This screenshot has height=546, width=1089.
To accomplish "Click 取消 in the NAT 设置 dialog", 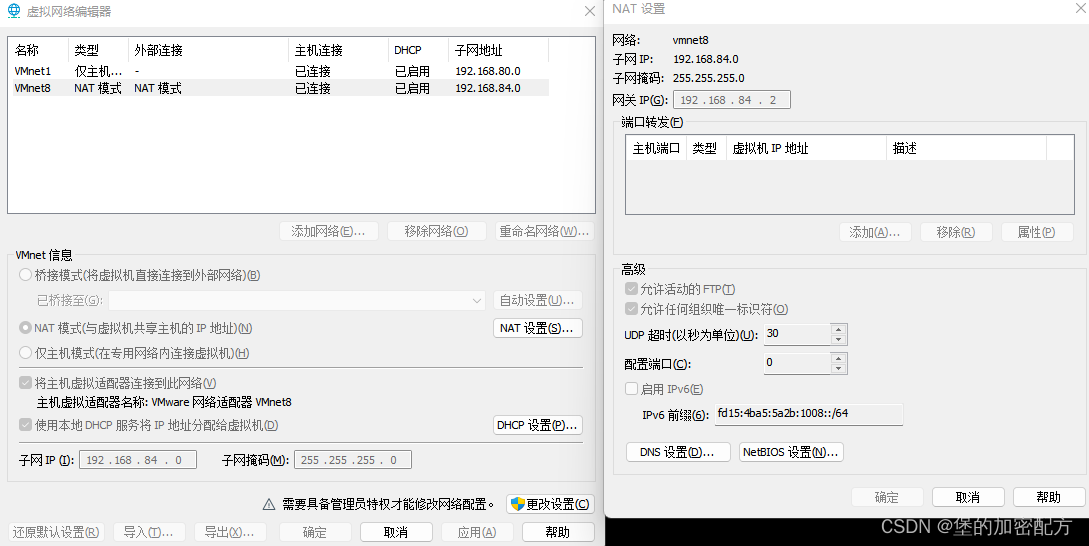I will coord(968,497).
